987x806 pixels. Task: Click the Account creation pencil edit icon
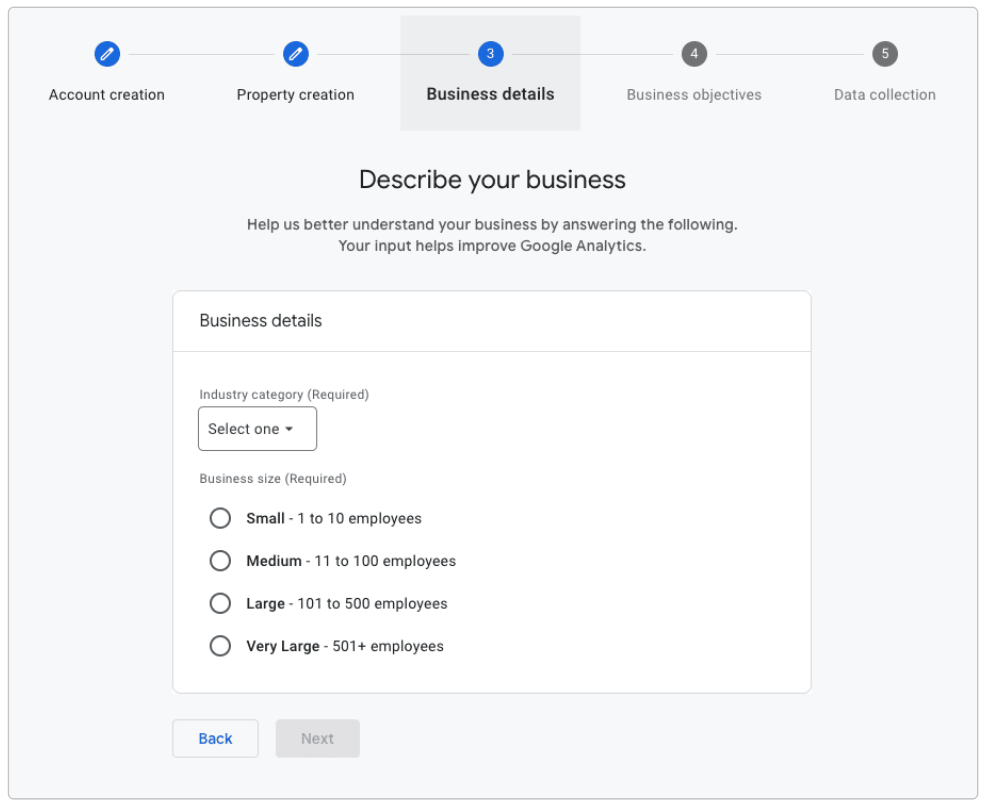(107, 54)
